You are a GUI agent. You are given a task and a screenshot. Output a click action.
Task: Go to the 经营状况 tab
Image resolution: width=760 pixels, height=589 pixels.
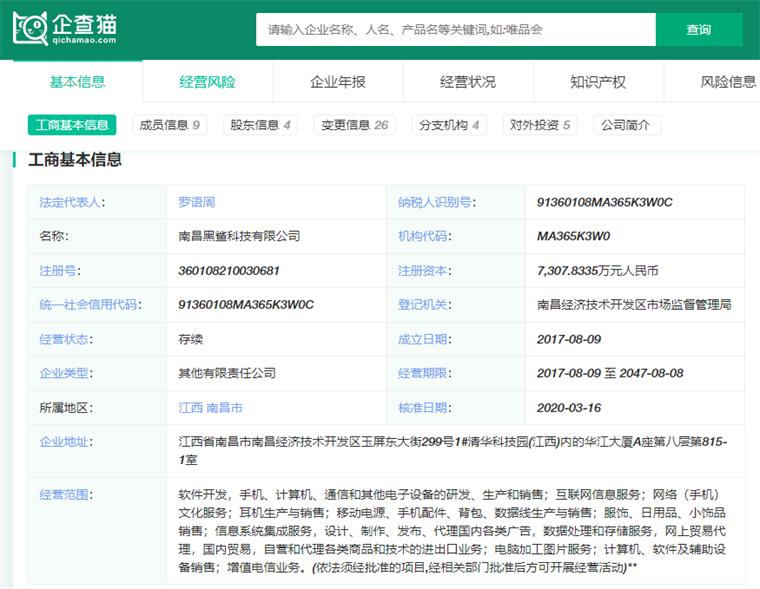tap(468, 82)
